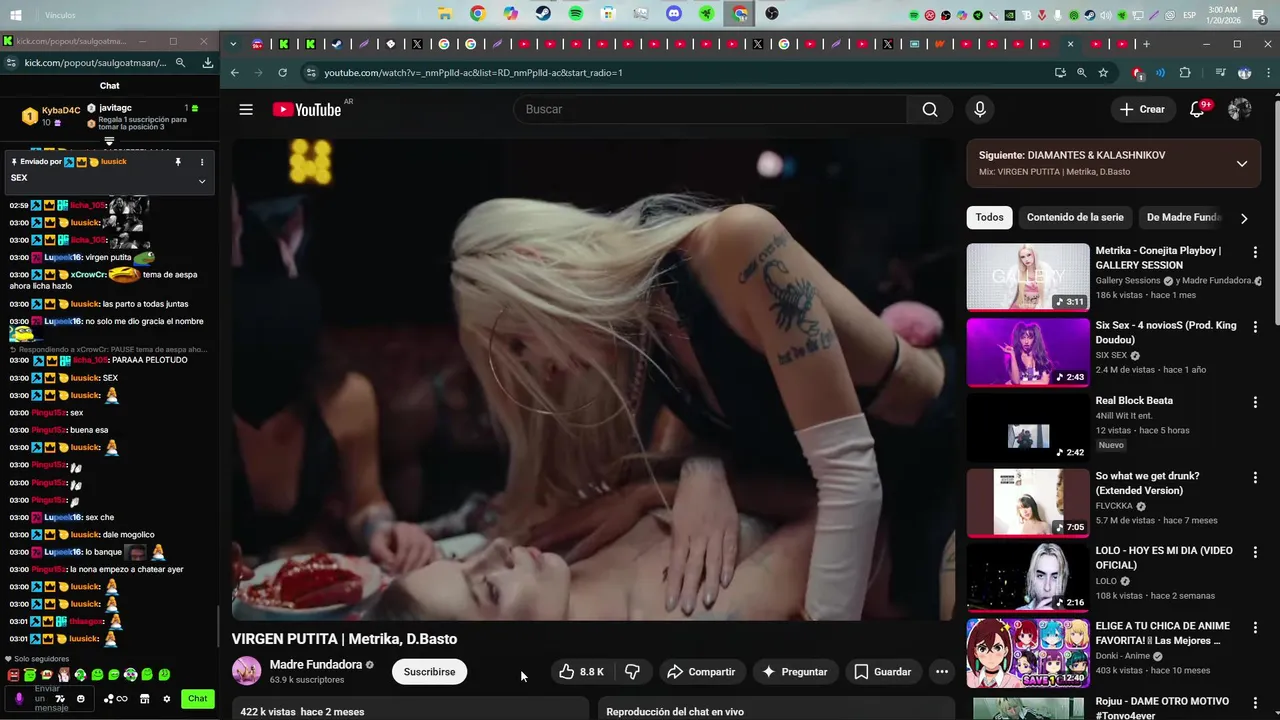Open the Kick shop storefront icon
The height and width of the screenshot is (720, 1280).
[144, 698]
